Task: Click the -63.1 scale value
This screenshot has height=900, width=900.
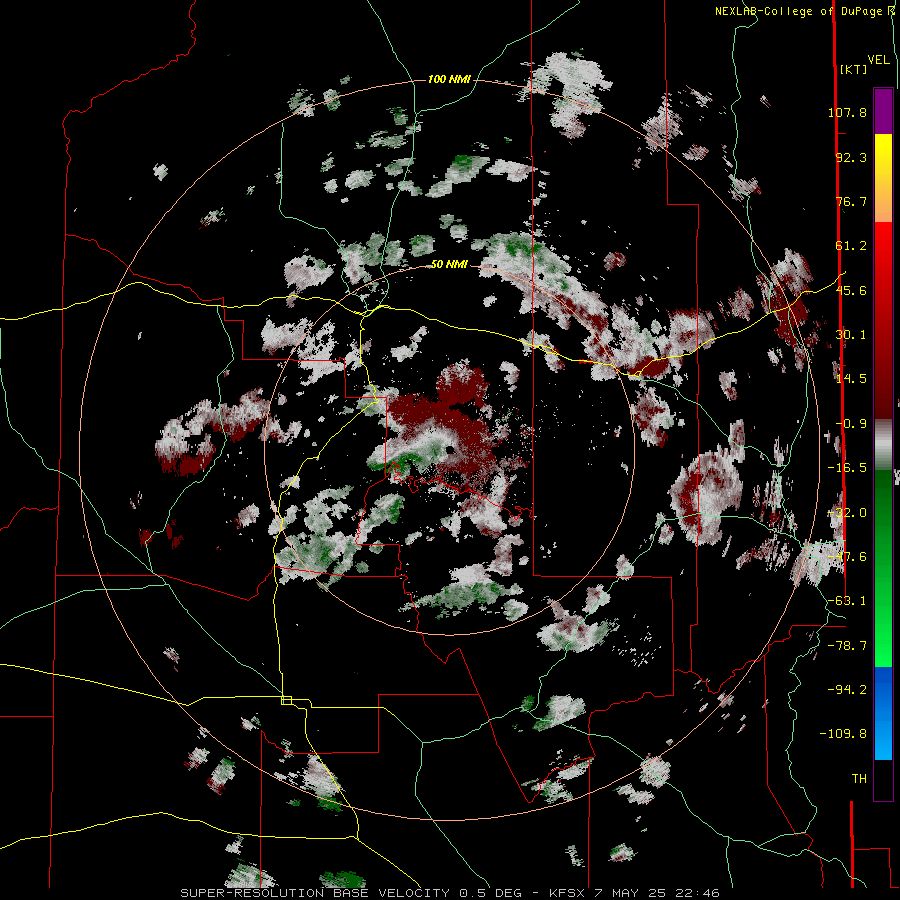Action: [x=847, y=601]
